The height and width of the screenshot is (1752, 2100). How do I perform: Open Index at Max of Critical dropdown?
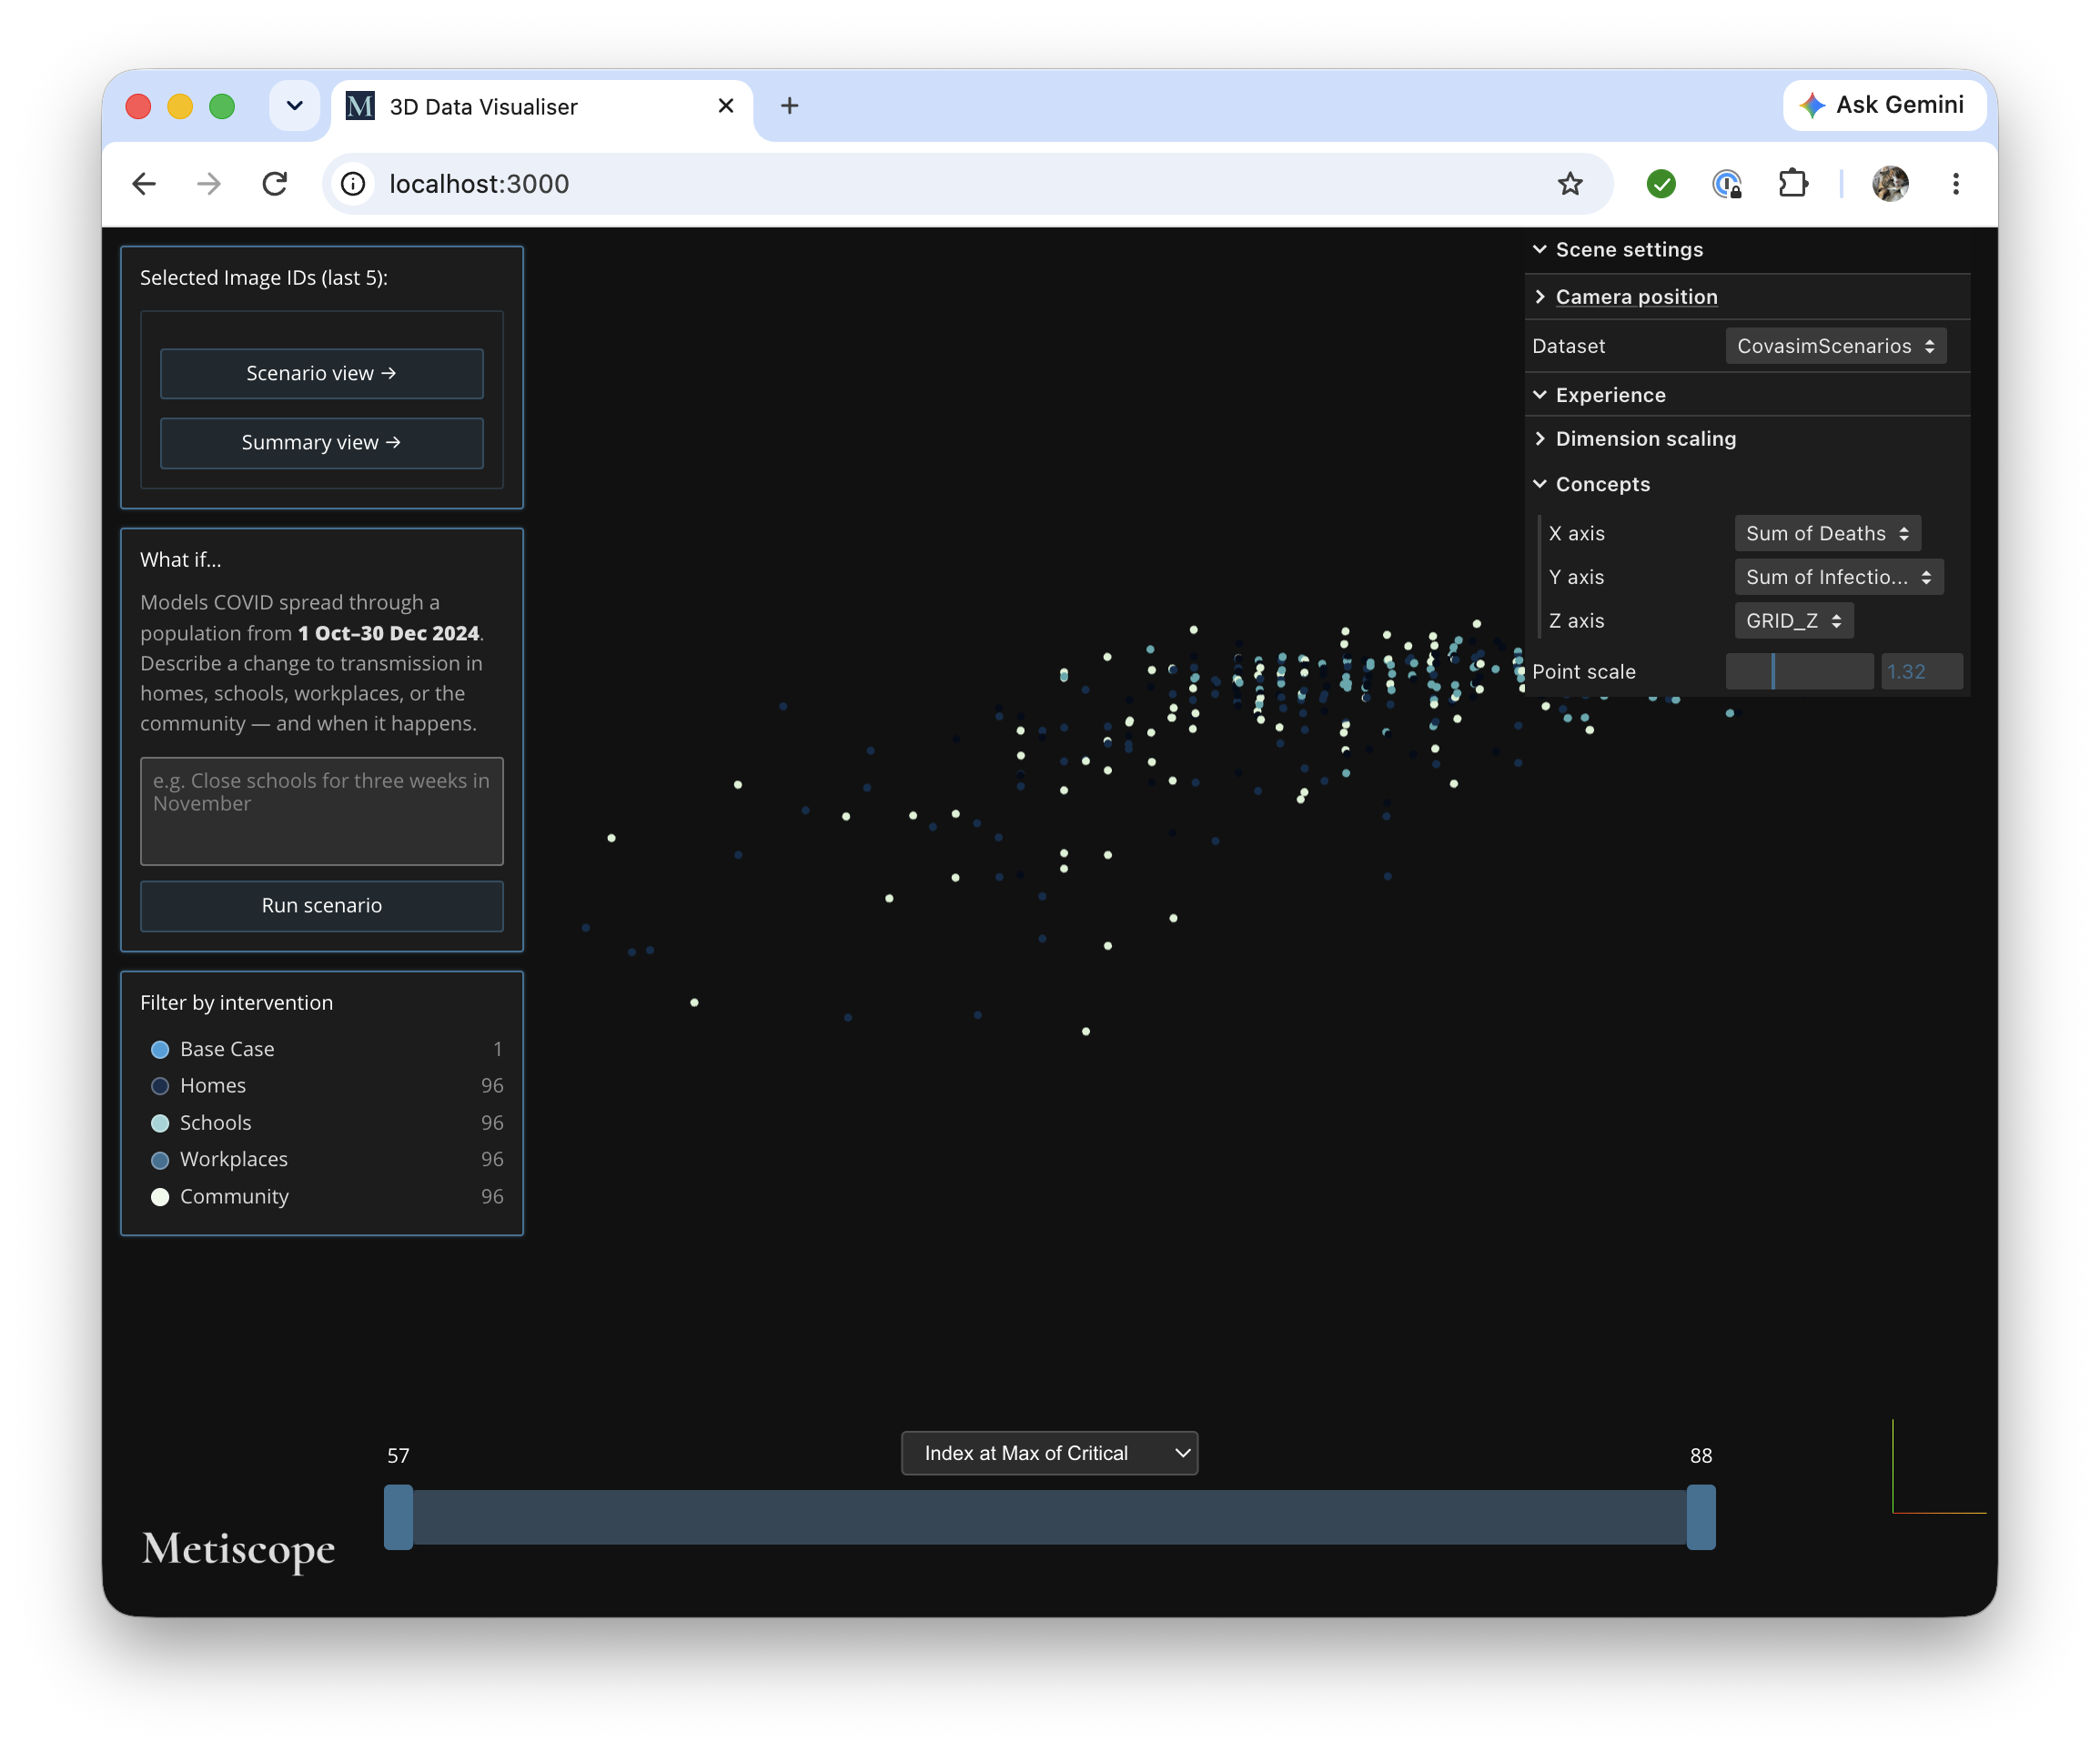tap(1049, 1454)
